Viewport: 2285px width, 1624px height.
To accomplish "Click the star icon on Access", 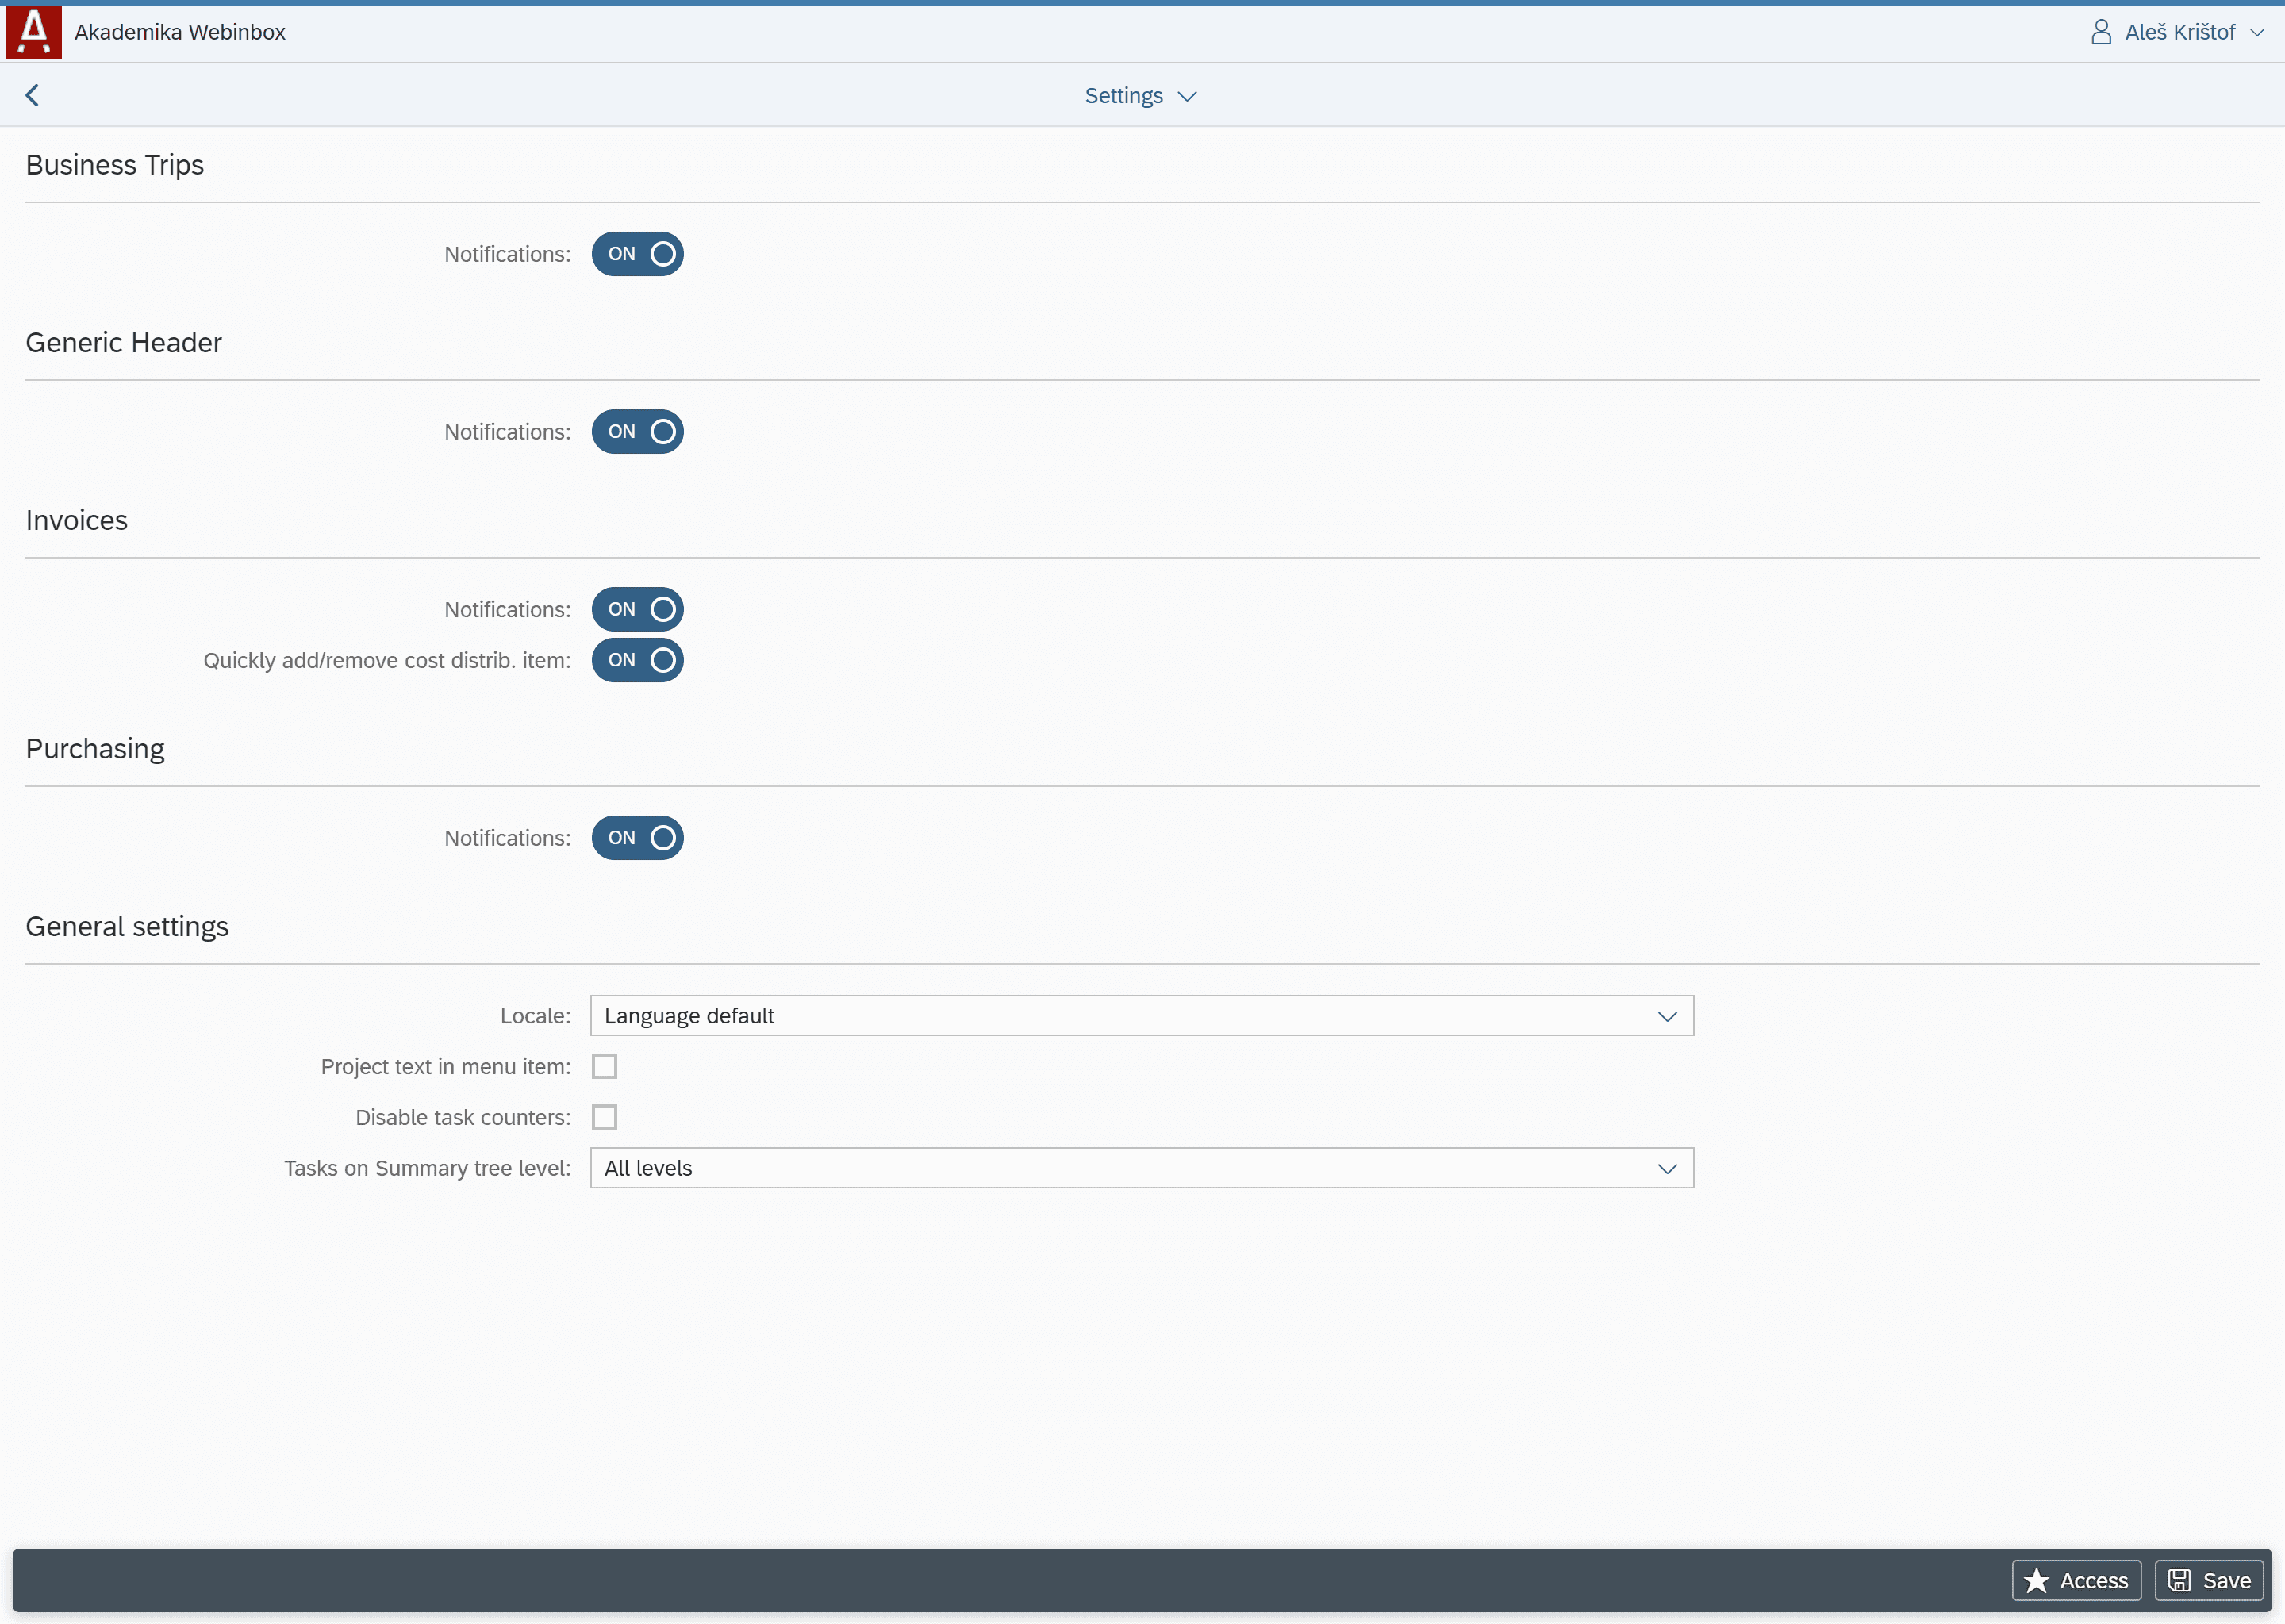I will pos(2036,1580).
